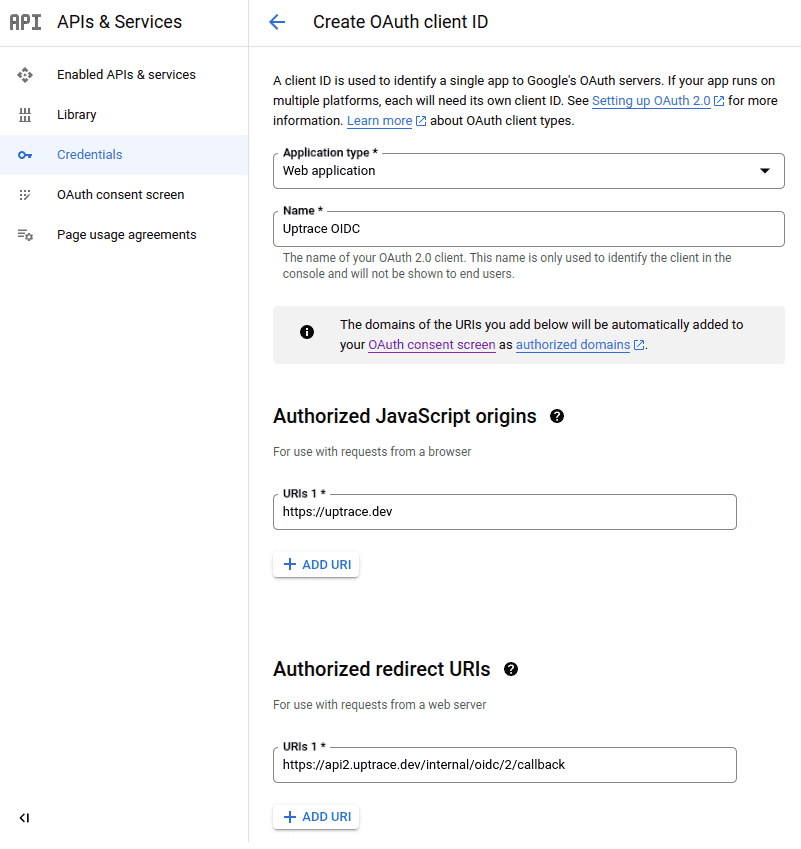The image size is (801, 849).
Task: Open help for Authorized JavaScript origins
Action: coord(557,416)
